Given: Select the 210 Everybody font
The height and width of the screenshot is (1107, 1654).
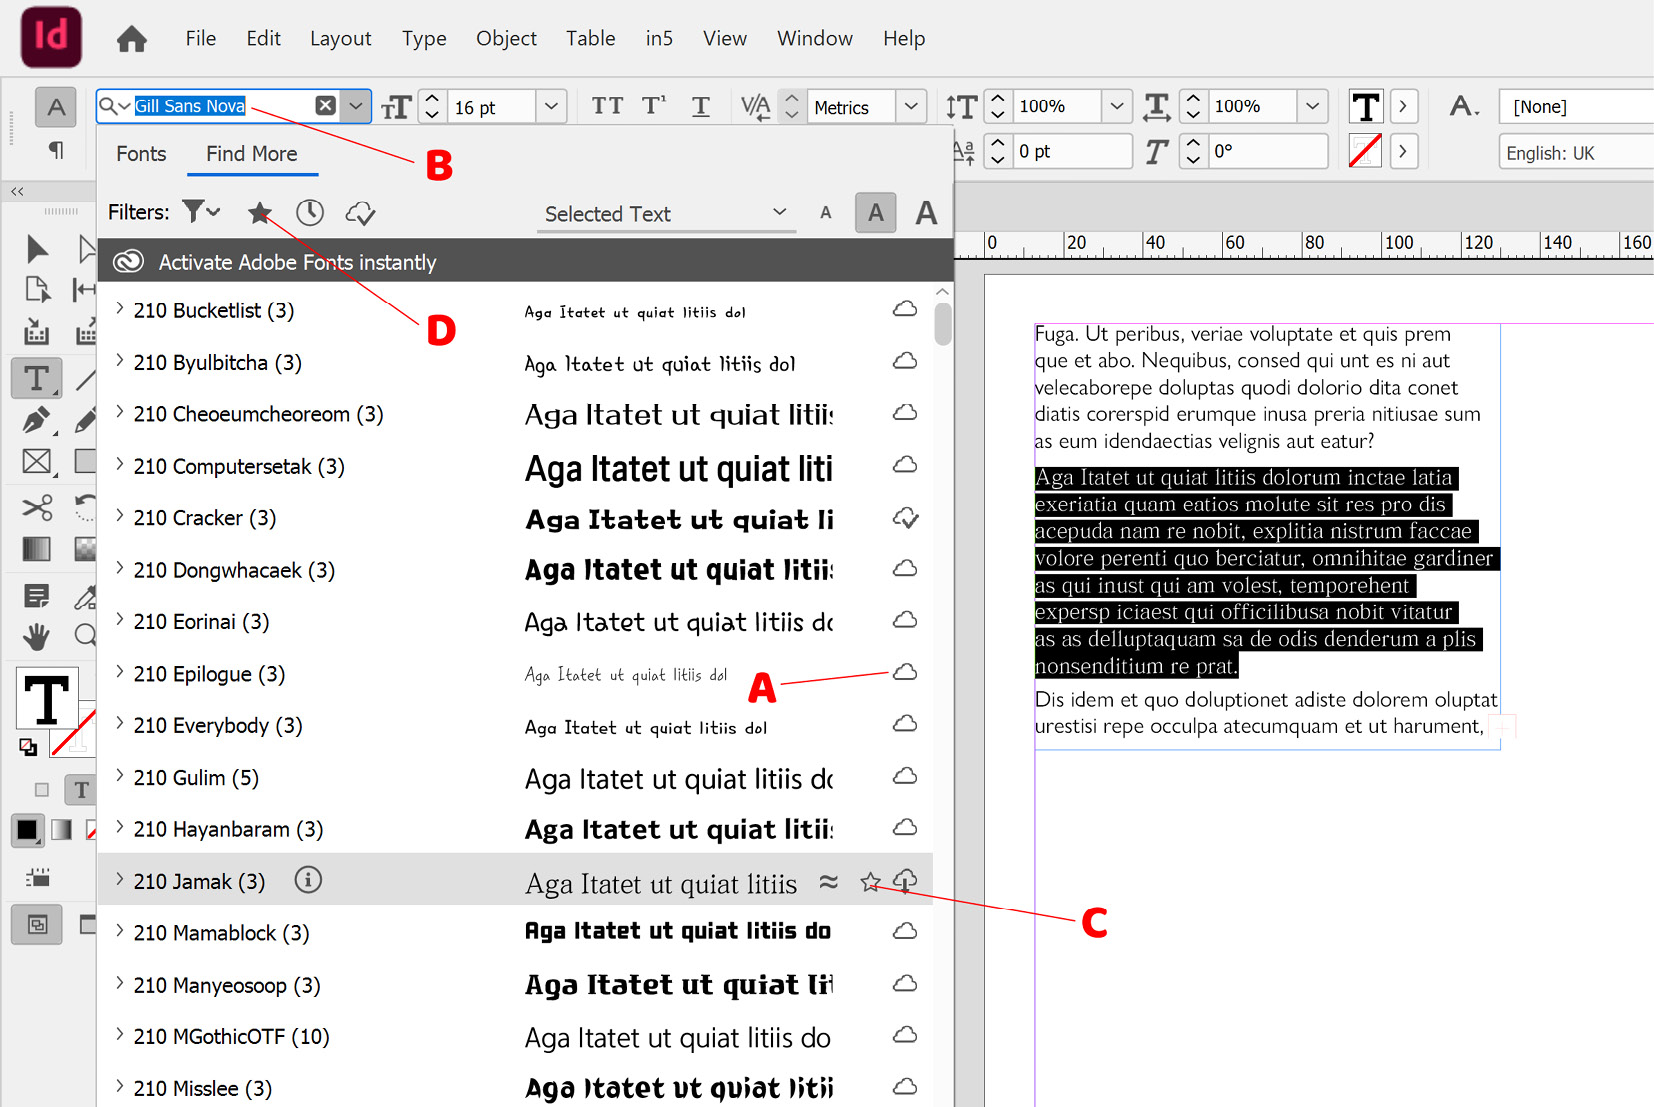Looking at the screenshot, I should (515, 725).
